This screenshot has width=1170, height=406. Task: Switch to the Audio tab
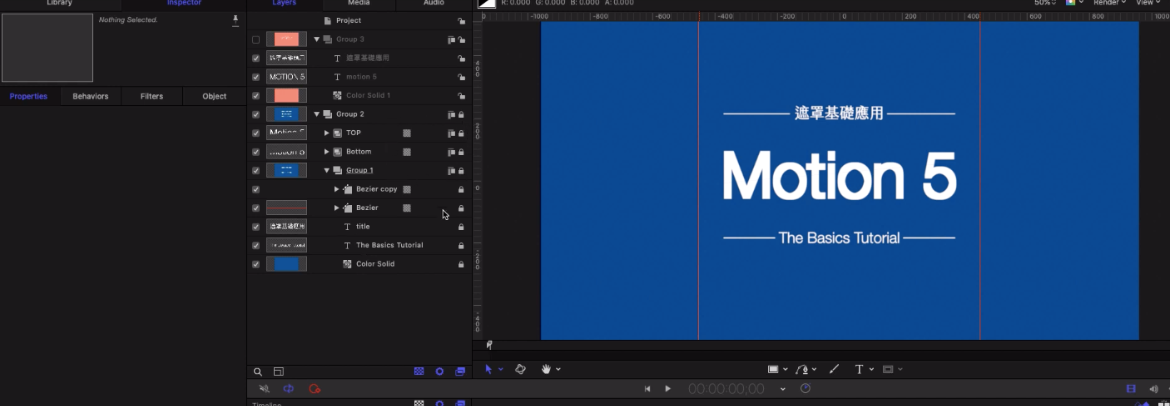[x=434, y=3]
